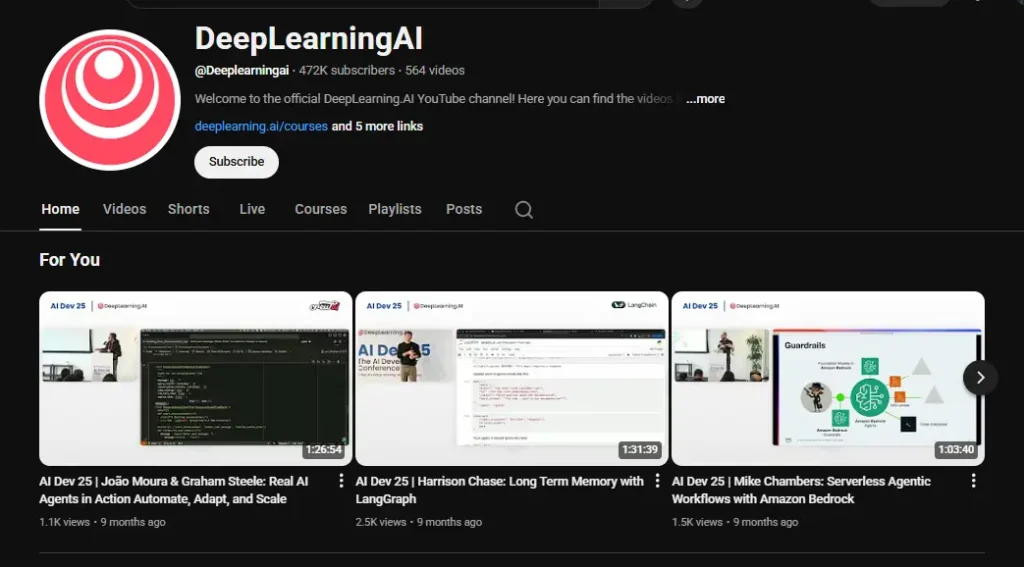Open title 'Long Term Memory with LangGraph'
This screenshot has height=567, width=1024.
[x=500, y=490]
